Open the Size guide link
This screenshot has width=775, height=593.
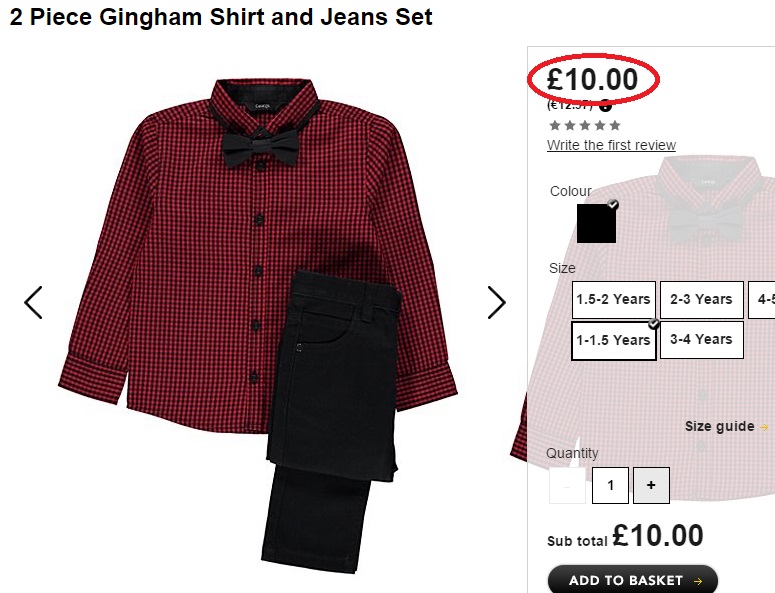[720, 426]
